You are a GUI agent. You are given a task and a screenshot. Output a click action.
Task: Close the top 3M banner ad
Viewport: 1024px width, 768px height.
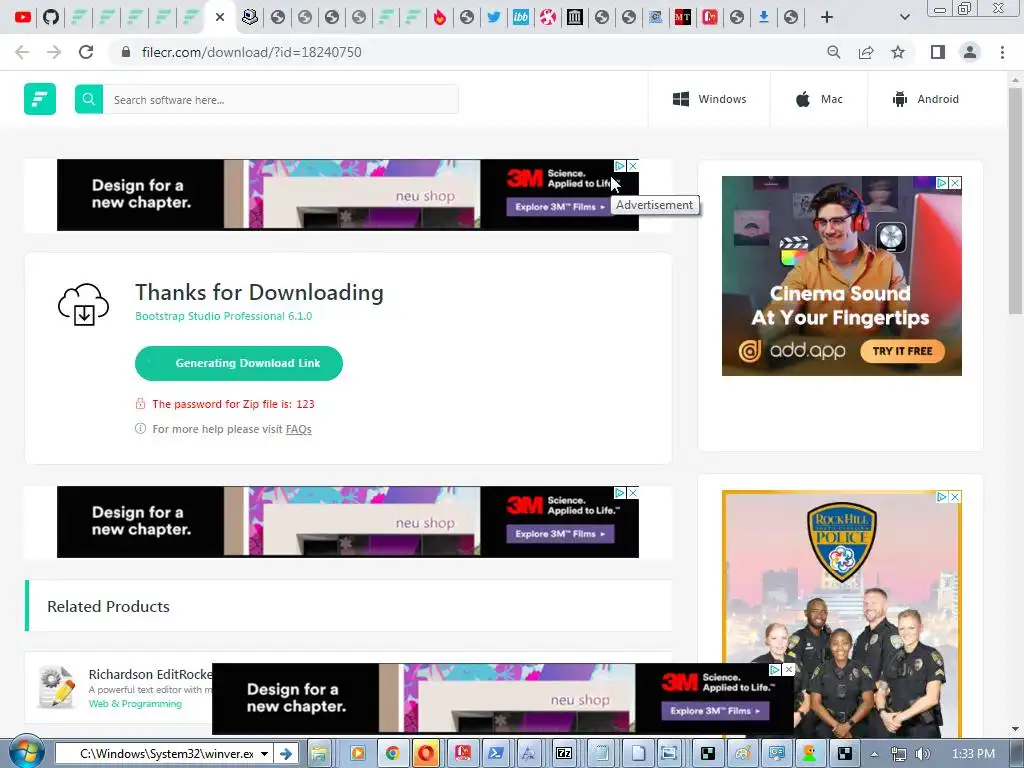point(632,166)
